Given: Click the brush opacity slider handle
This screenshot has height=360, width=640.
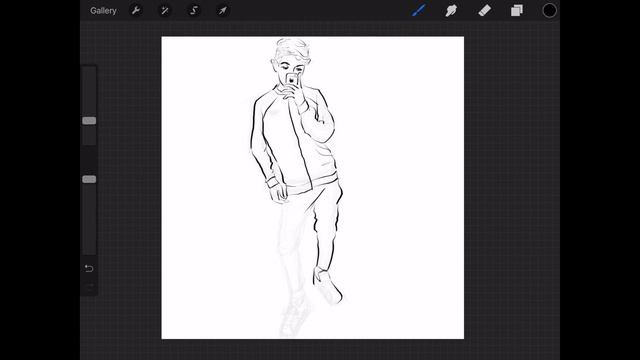Looking at the screenshot, I should coord(89,179).
